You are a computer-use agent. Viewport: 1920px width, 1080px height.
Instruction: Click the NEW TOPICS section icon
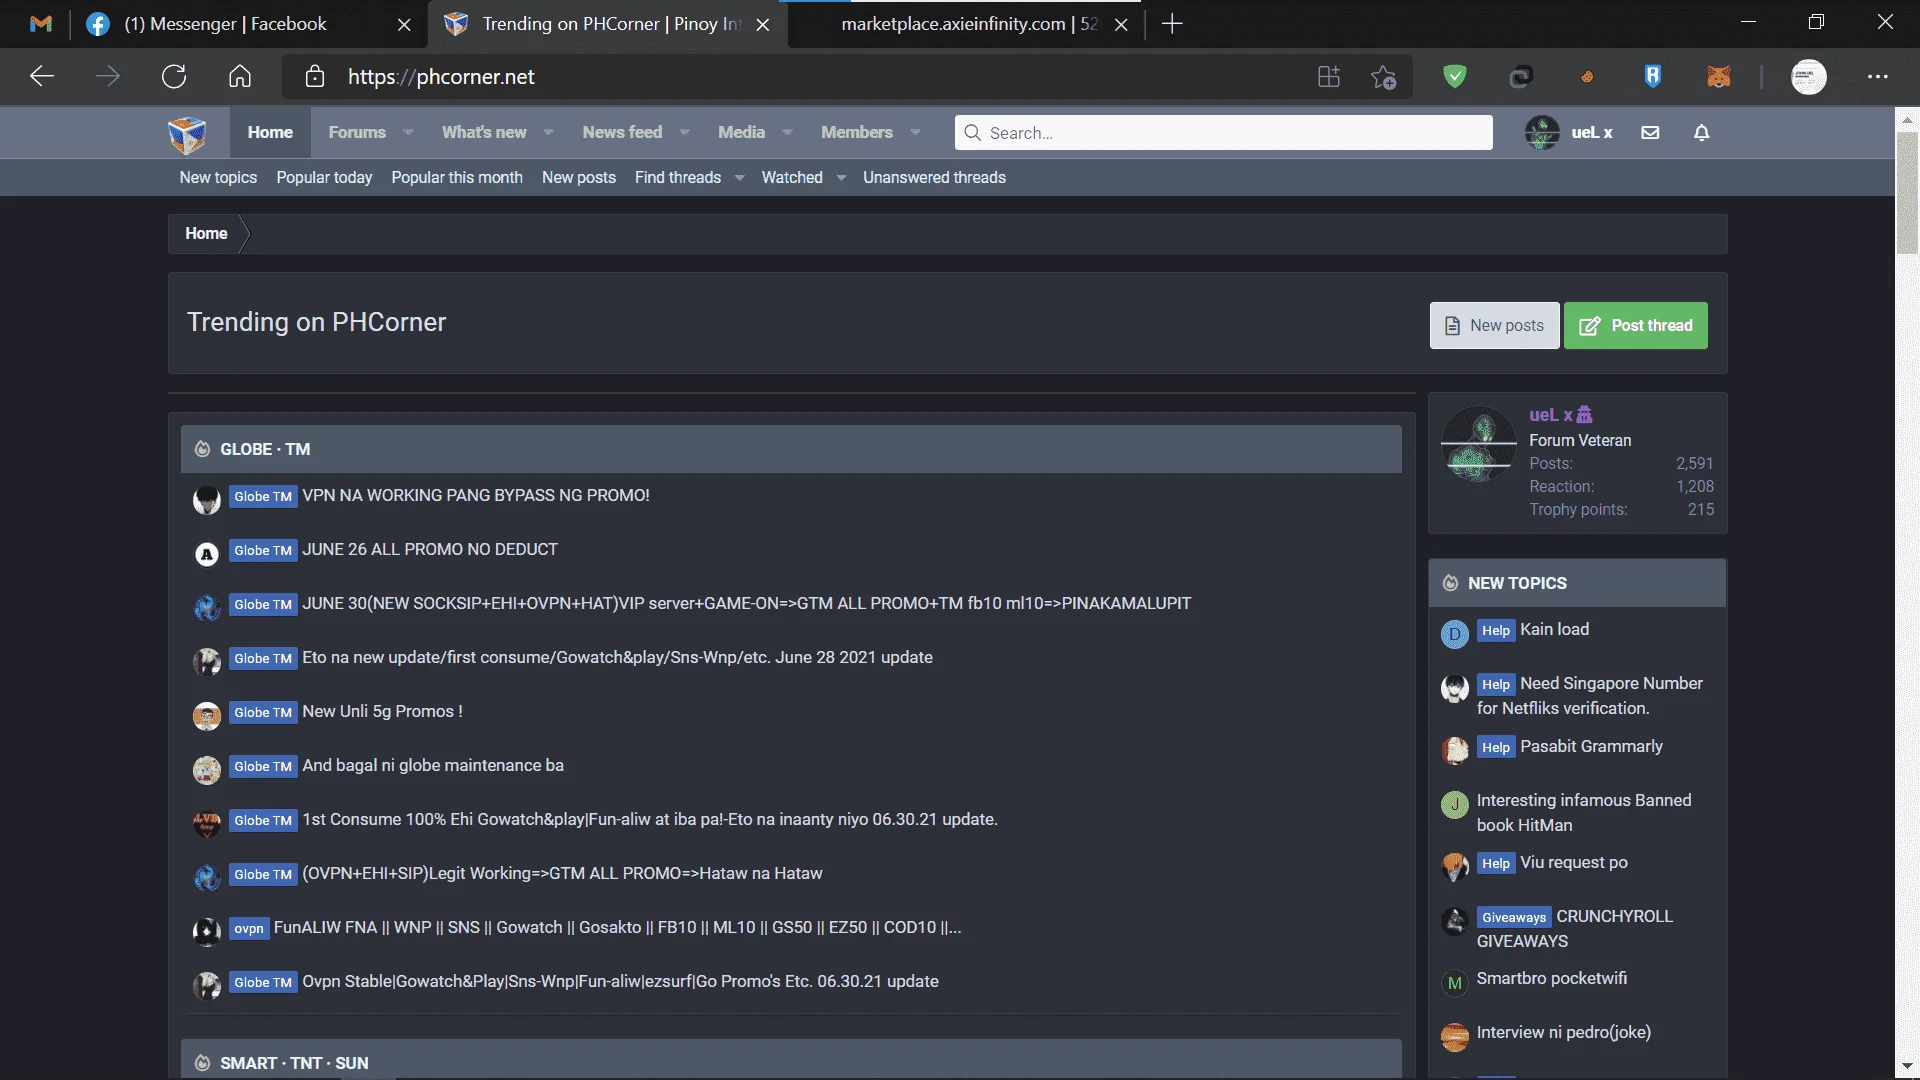pyautogui.click(x=1450, y=583)
